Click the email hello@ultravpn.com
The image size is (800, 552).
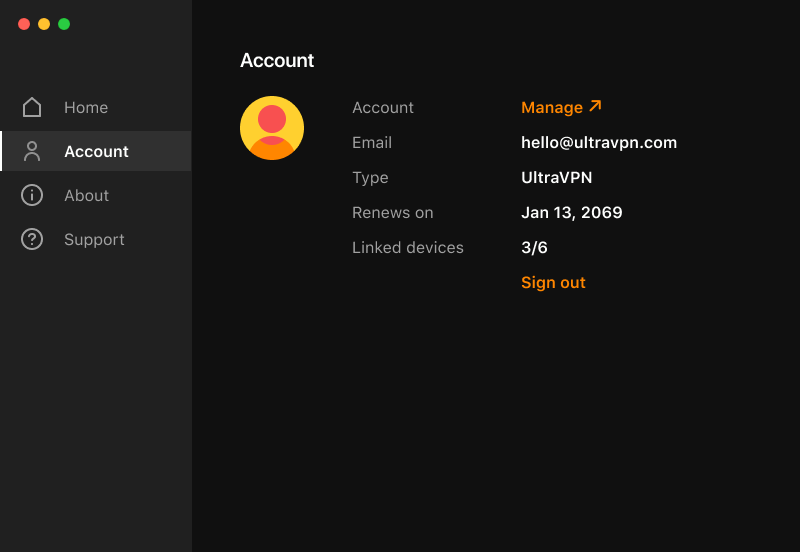(x=599, y=142)
